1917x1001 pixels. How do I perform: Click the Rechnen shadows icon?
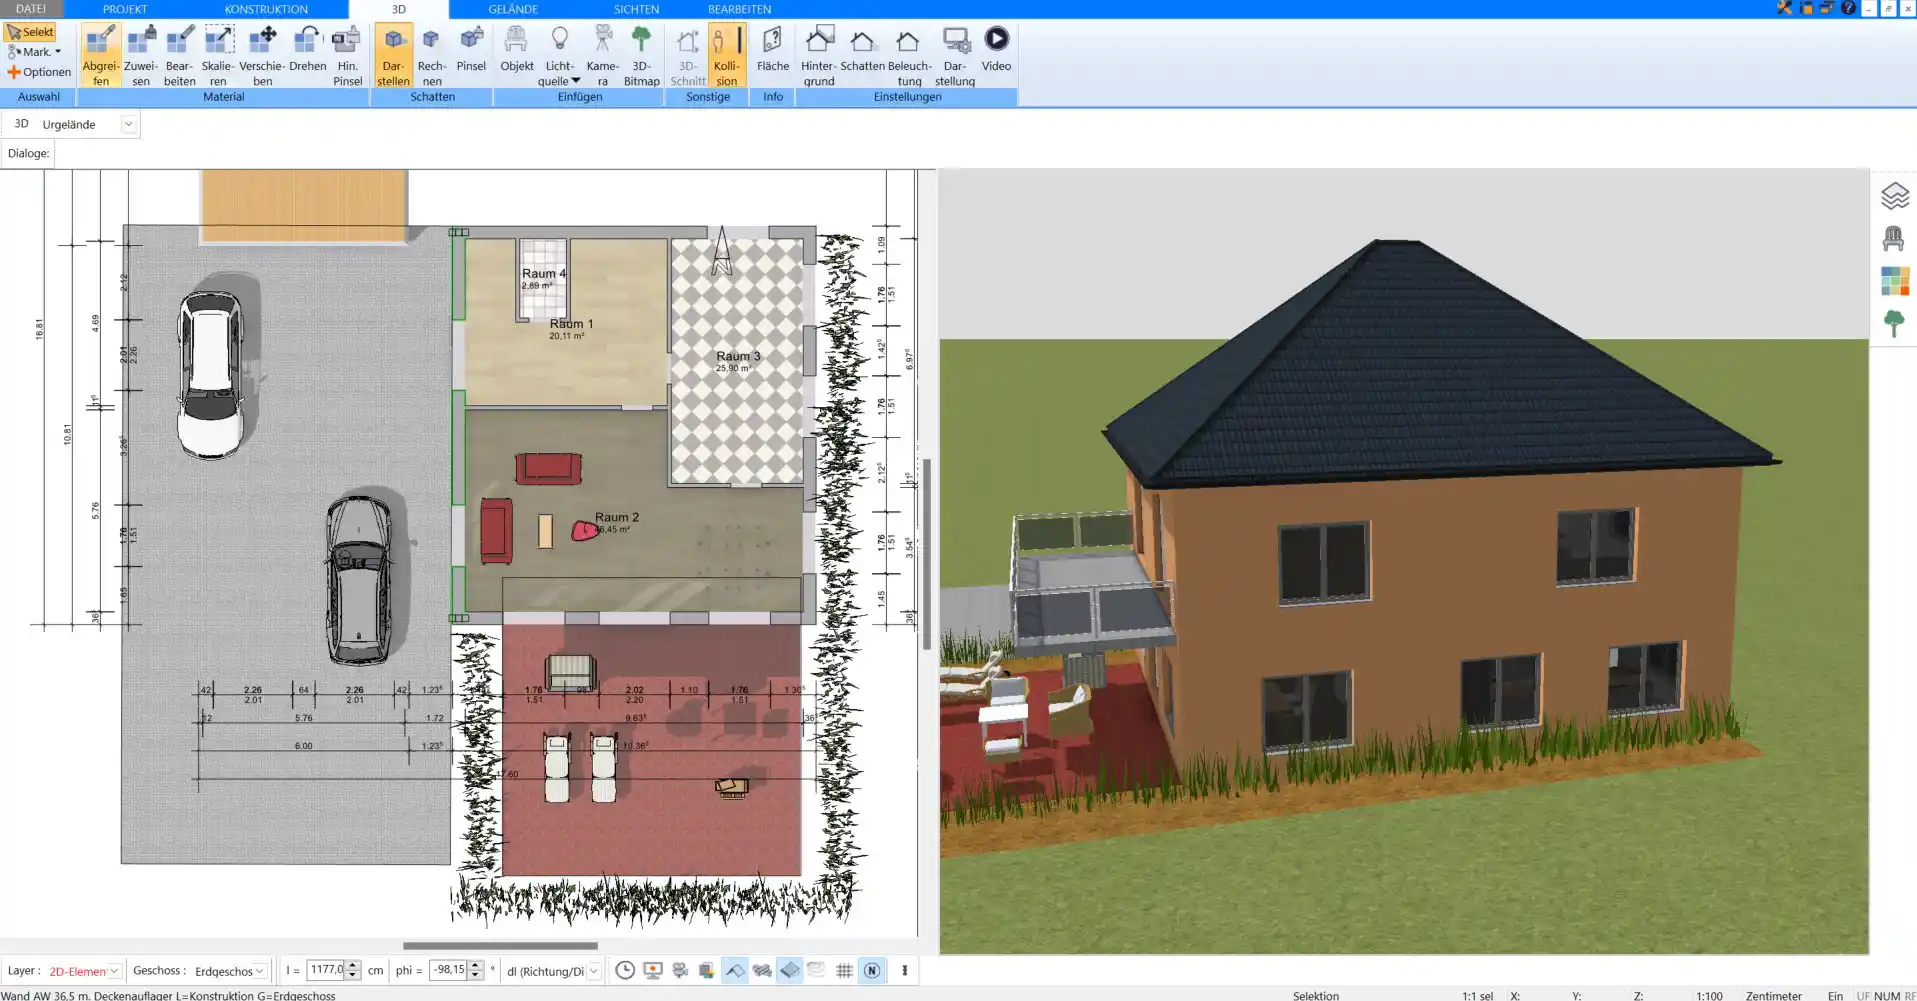point(431,56)
